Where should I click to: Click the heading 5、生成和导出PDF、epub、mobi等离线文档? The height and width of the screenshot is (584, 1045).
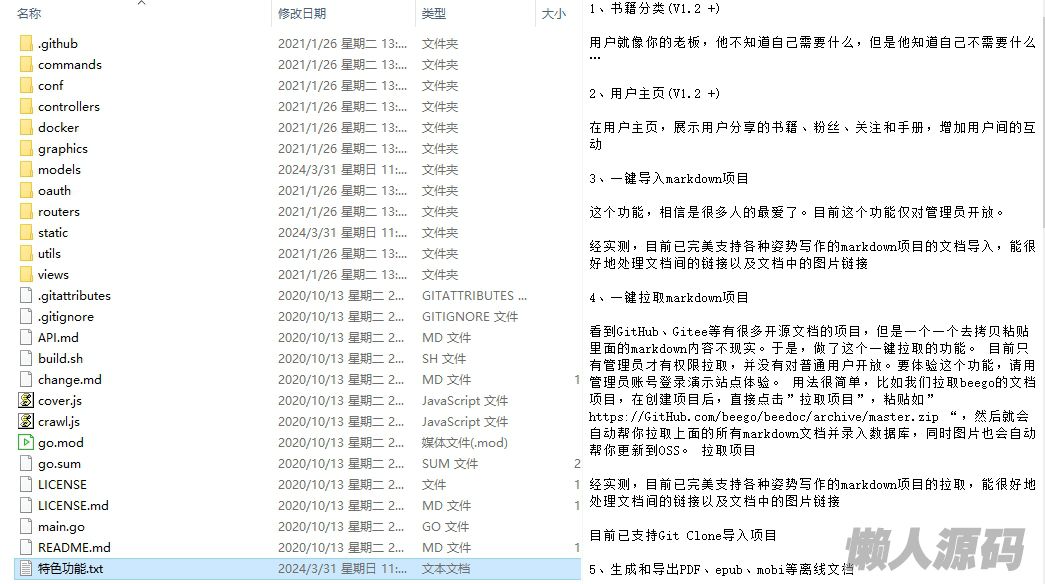721,569
